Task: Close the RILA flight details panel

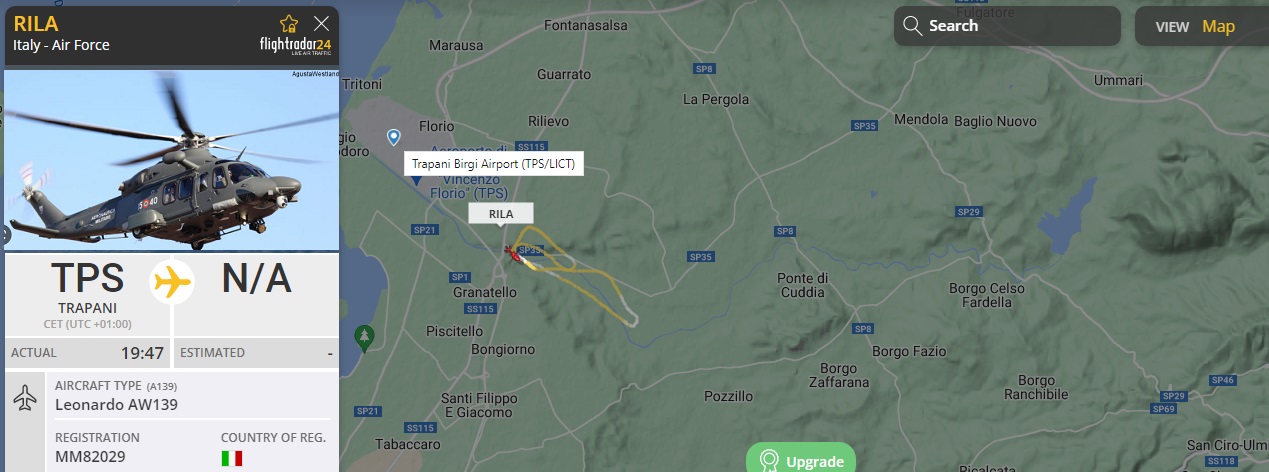Action: 321,23
